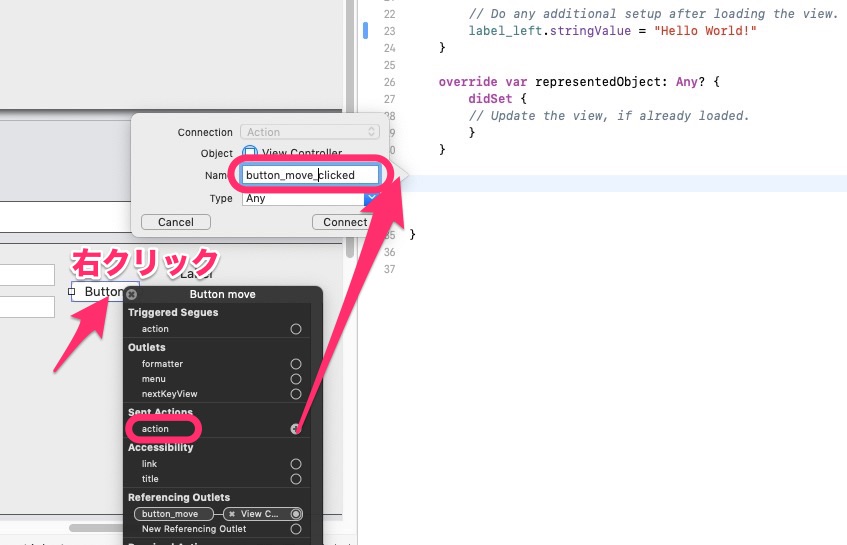Click the Update the view comment line

pyautogui.click(x=609, y=116)
